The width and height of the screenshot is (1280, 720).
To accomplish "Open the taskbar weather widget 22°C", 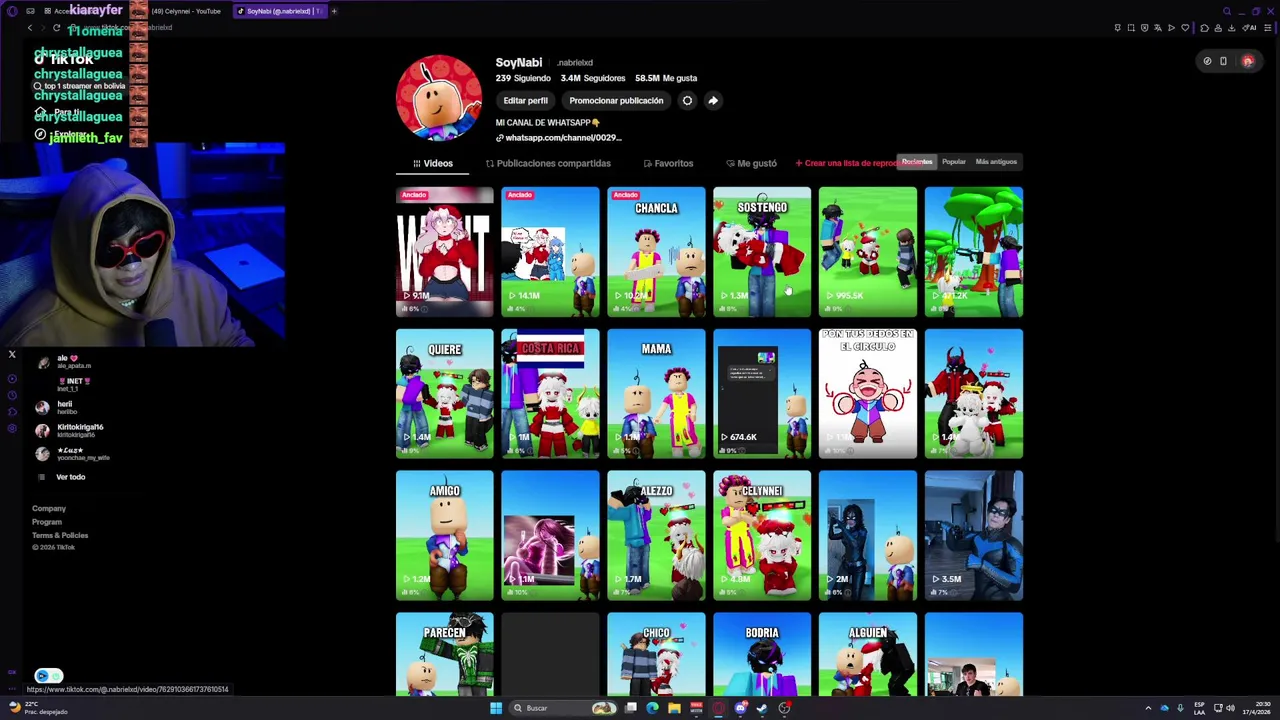I will coord(38,708).
